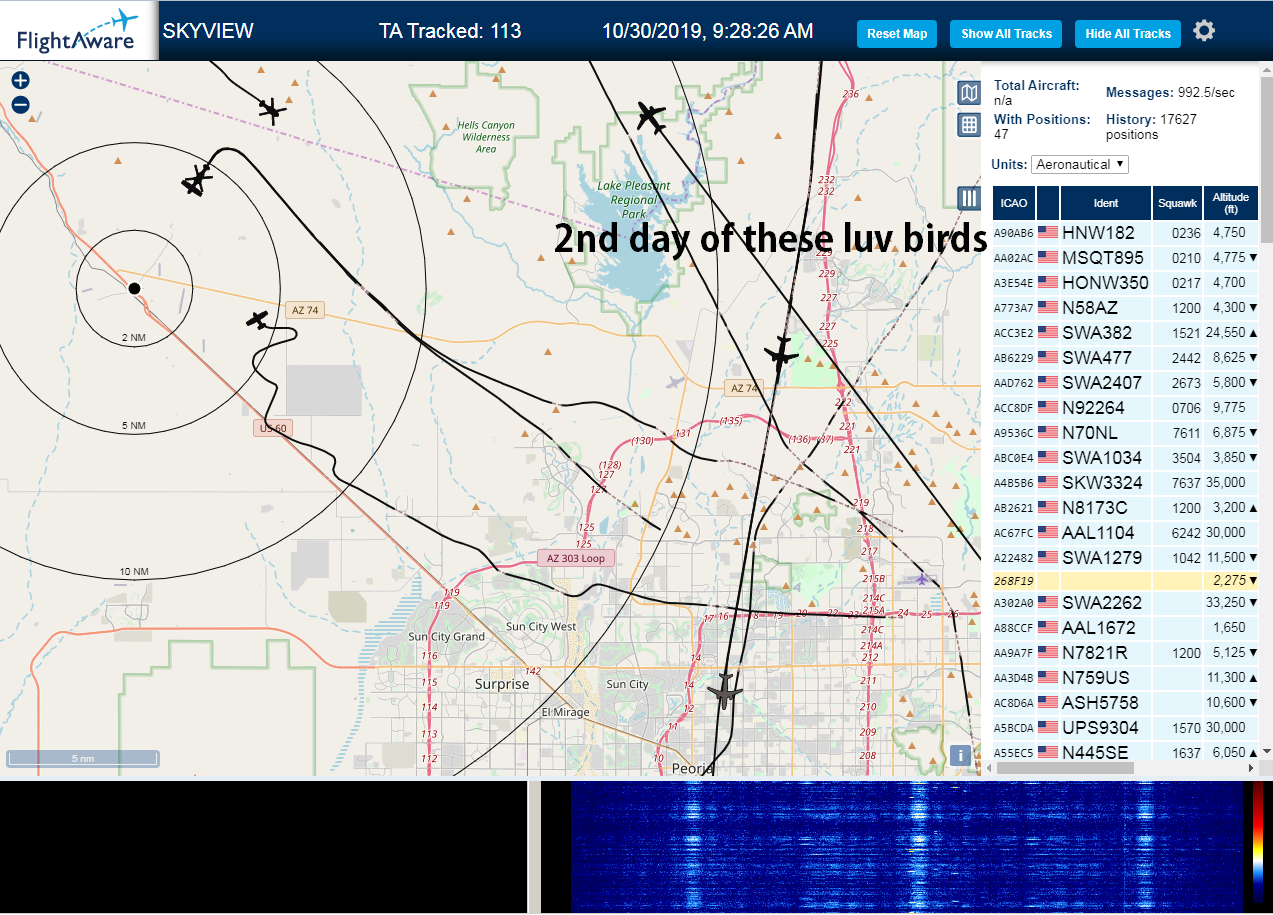Open the map layer switcher icon
Screen dimensions: 1273x915
tap(968, 94)
